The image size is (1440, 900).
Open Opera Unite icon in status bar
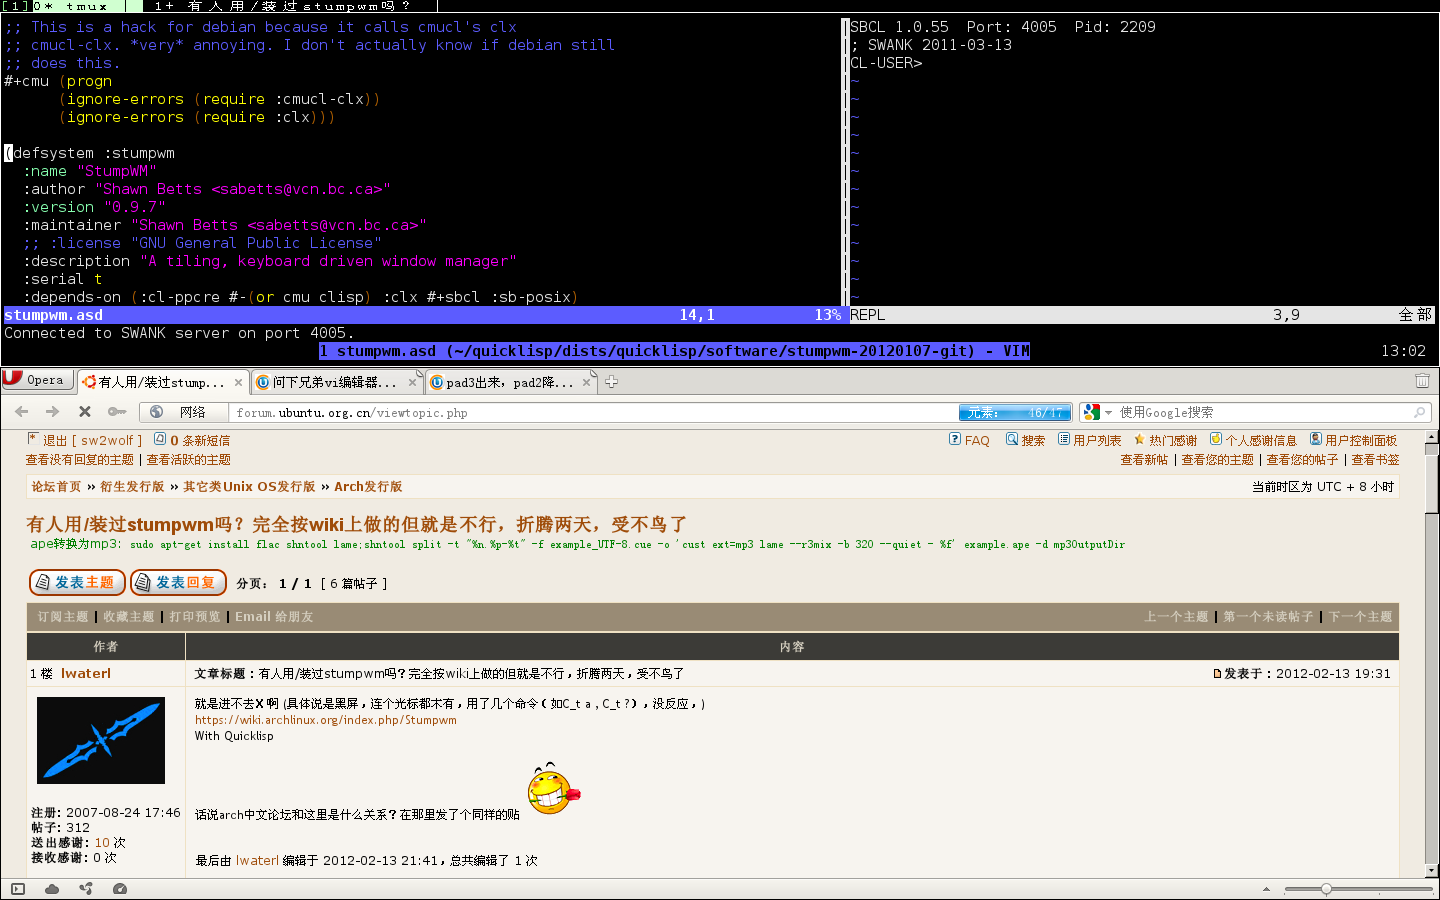tap(86, 889)
